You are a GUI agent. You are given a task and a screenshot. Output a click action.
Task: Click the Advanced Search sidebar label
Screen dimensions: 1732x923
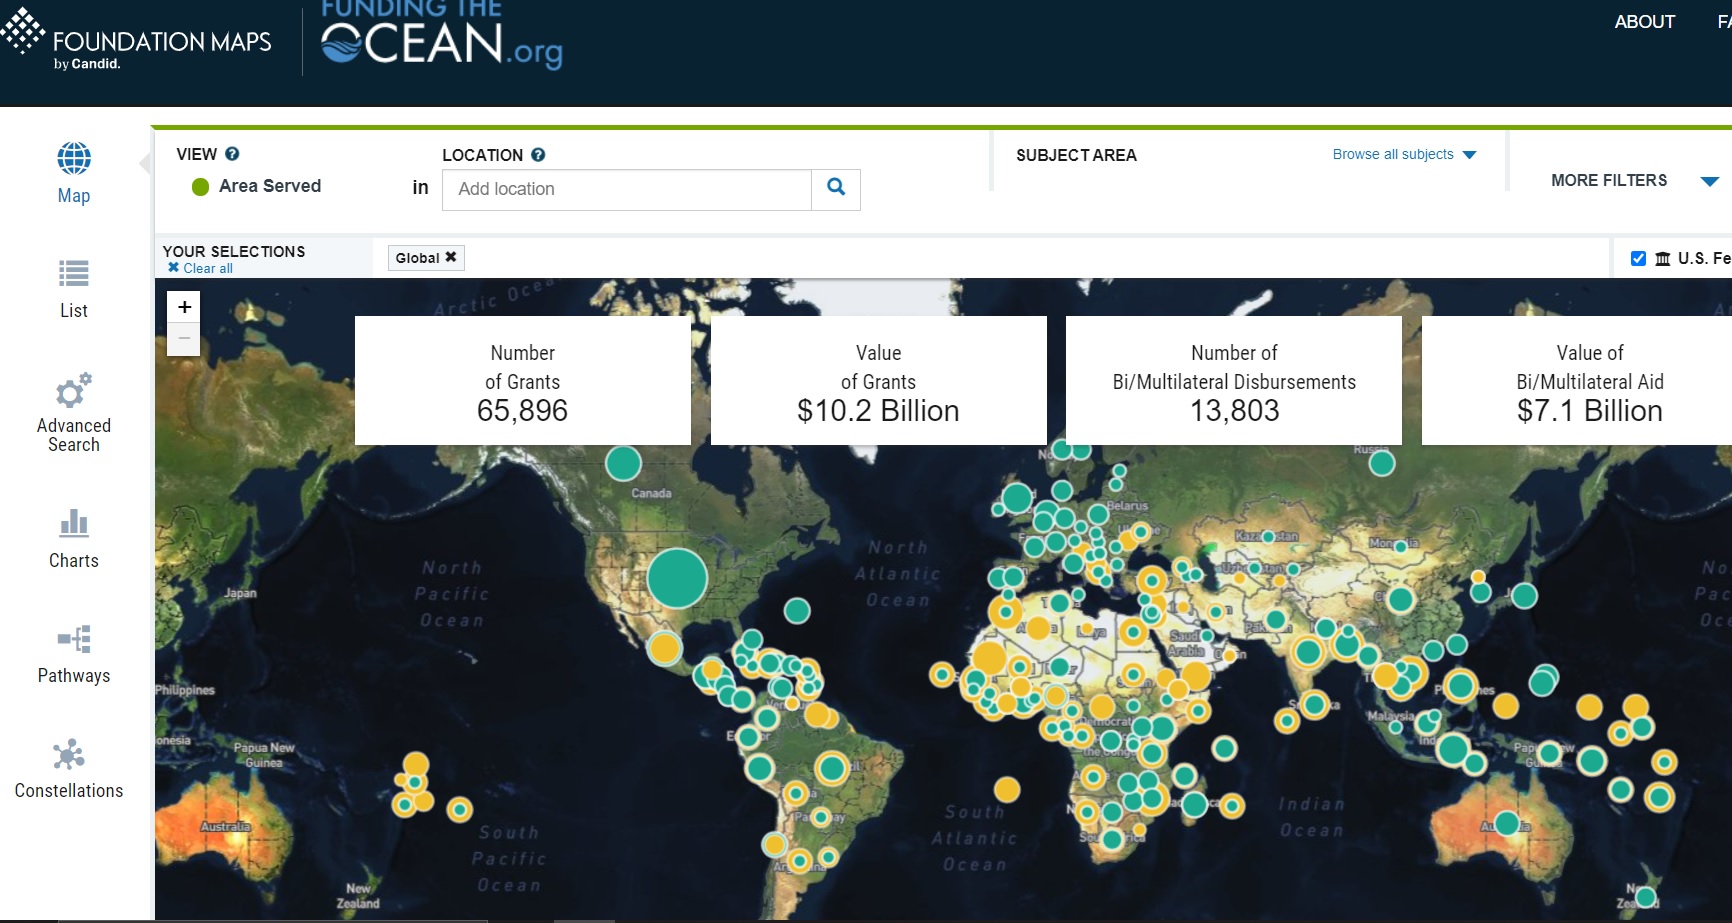pos(74,435)
